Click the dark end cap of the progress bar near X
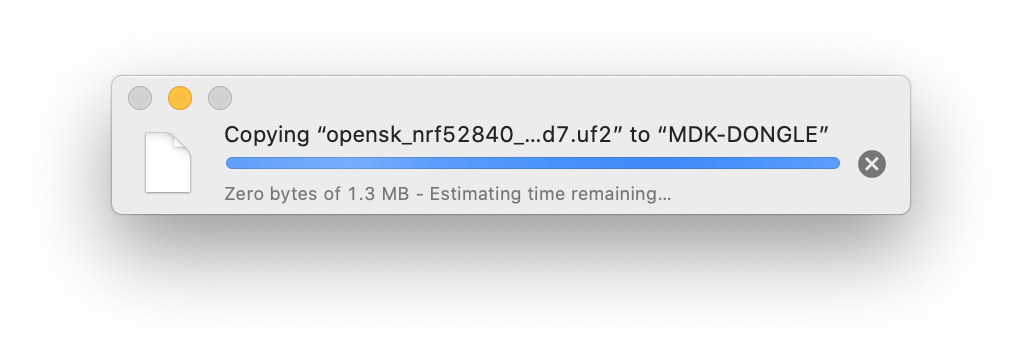1022x362 pixels. point(834,163)
